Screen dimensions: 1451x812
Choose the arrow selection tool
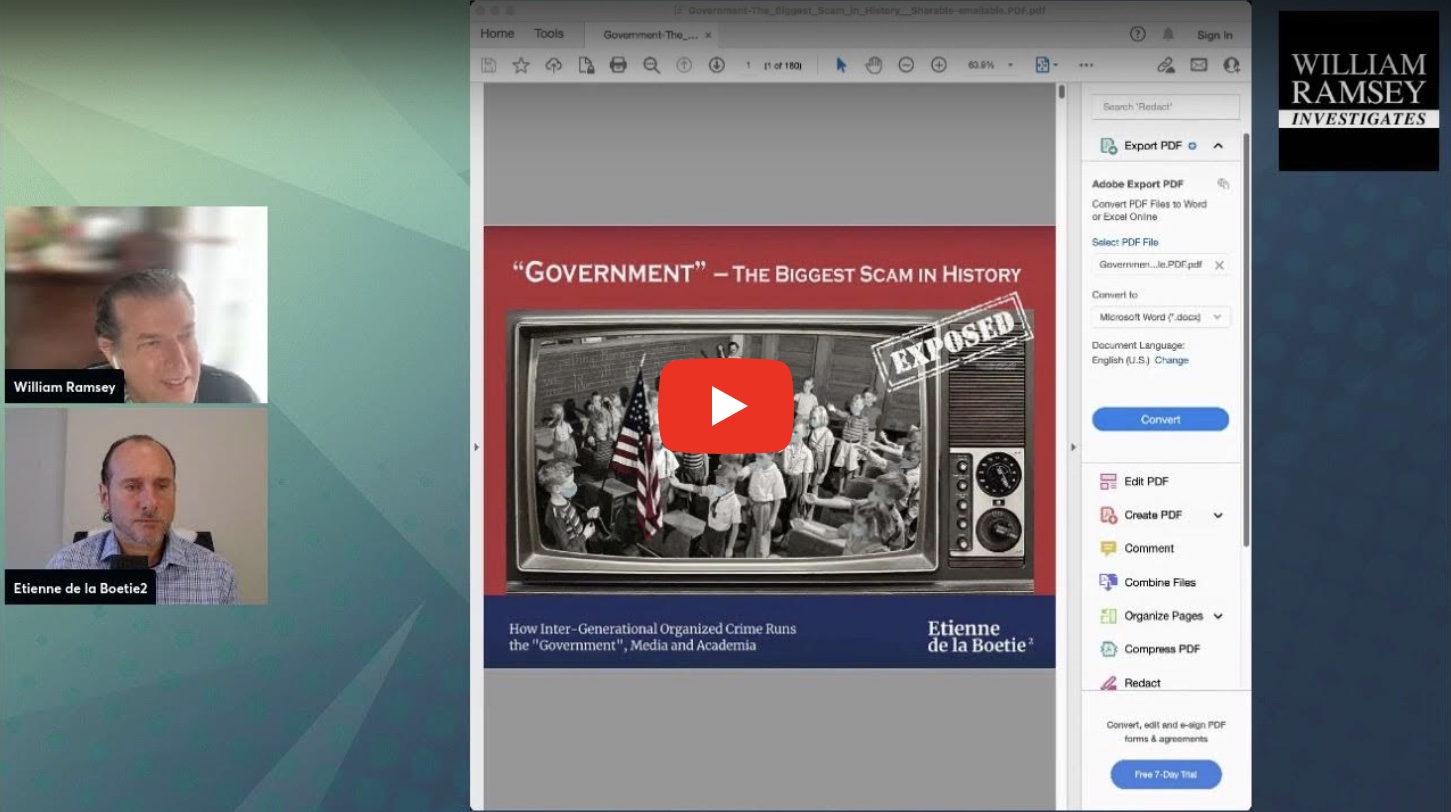point(841,65)
